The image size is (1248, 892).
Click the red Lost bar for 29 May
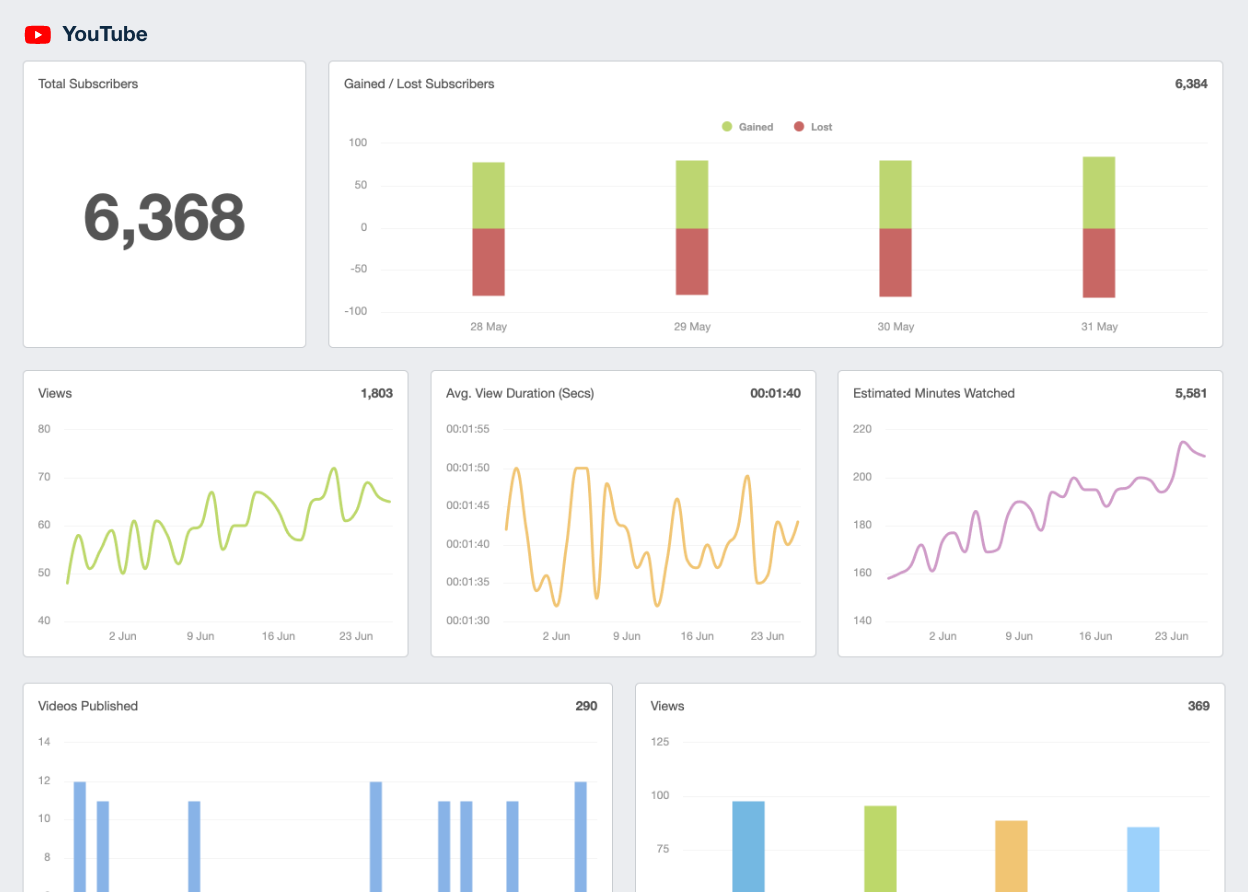point(692,261)
